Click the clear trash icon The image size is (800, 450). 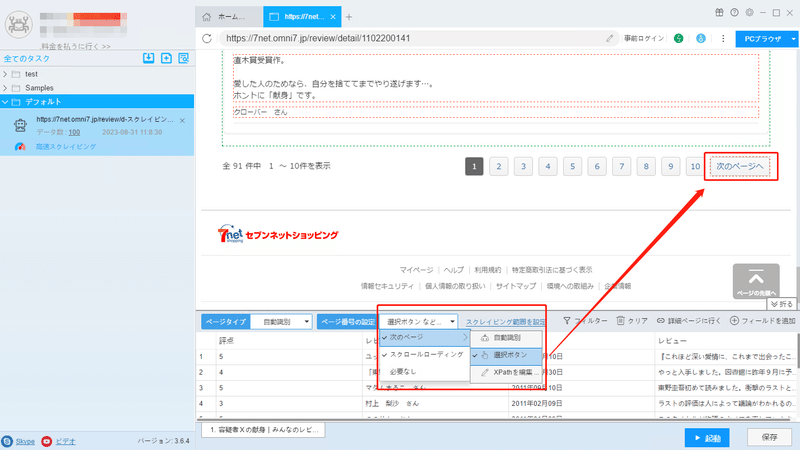(x=620, y=320)
